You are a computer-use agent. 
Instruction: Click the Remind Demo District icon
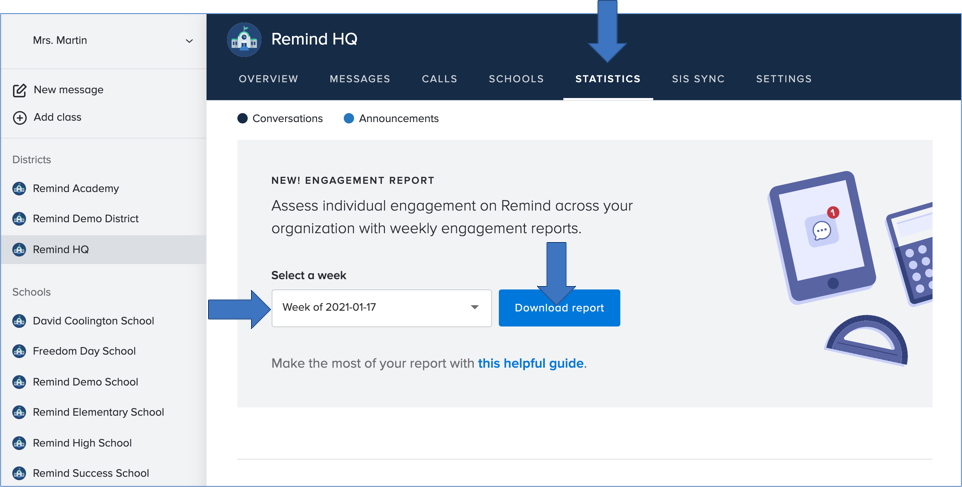pyautogui.click(x=19, y=218)
